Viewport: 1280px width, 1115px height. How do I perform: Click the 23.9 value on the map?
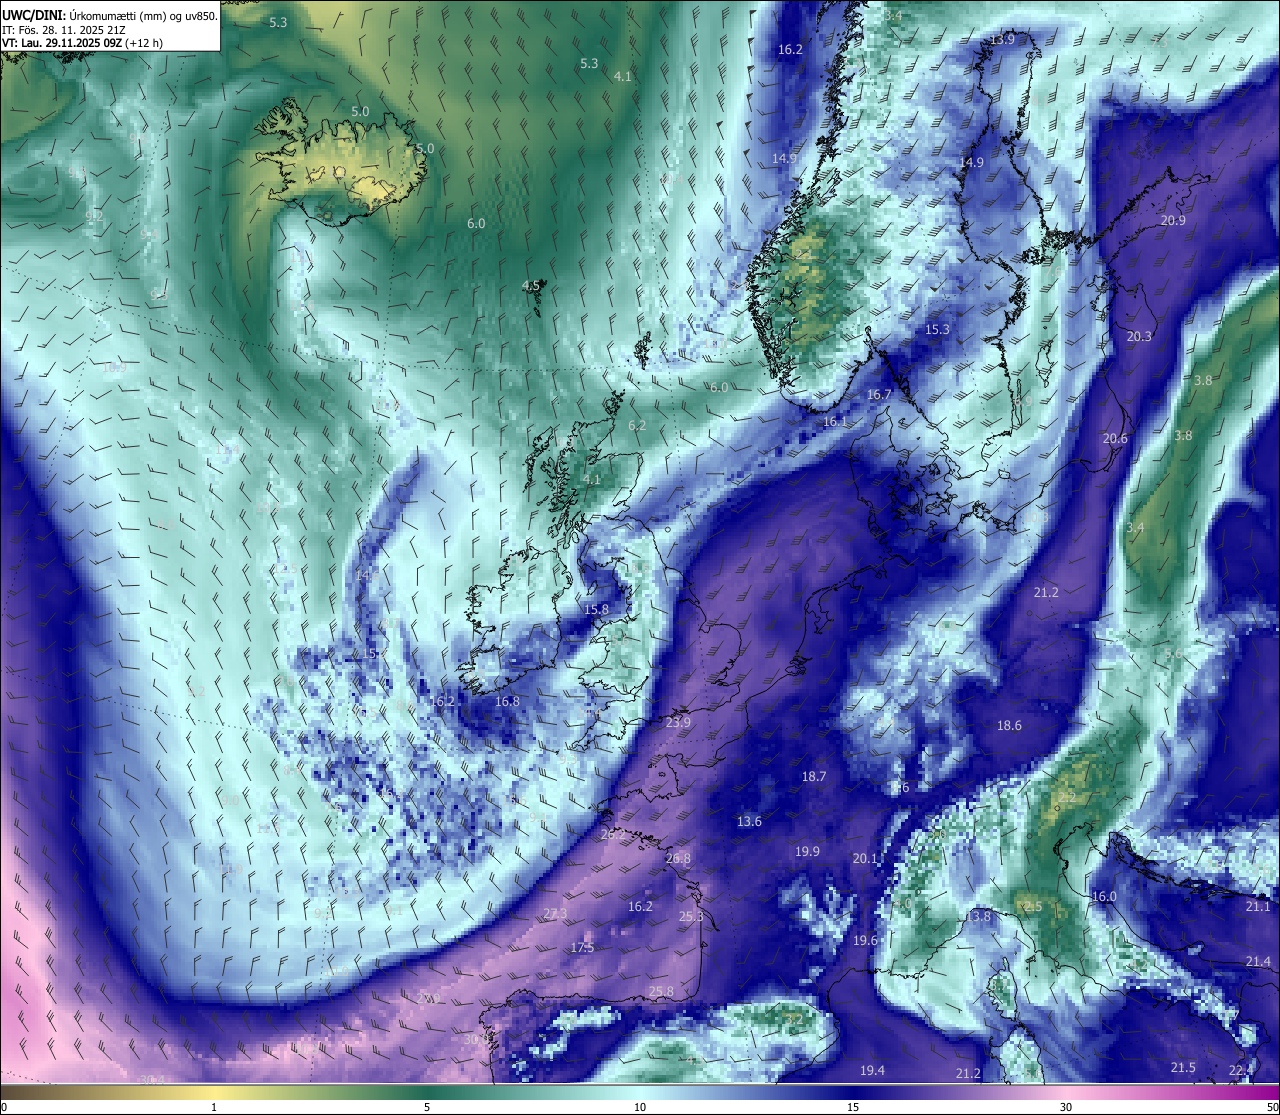[678, 722]
